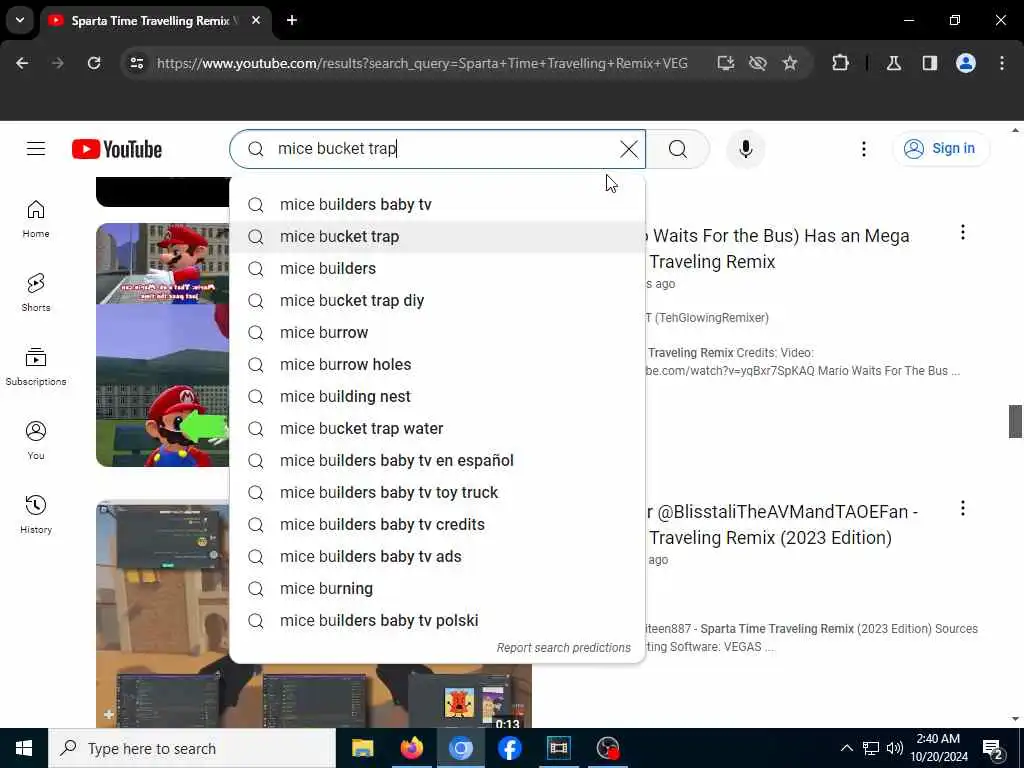Open the YouTube guide hamburger menu

pyautogui.click(x=36, y=149)
